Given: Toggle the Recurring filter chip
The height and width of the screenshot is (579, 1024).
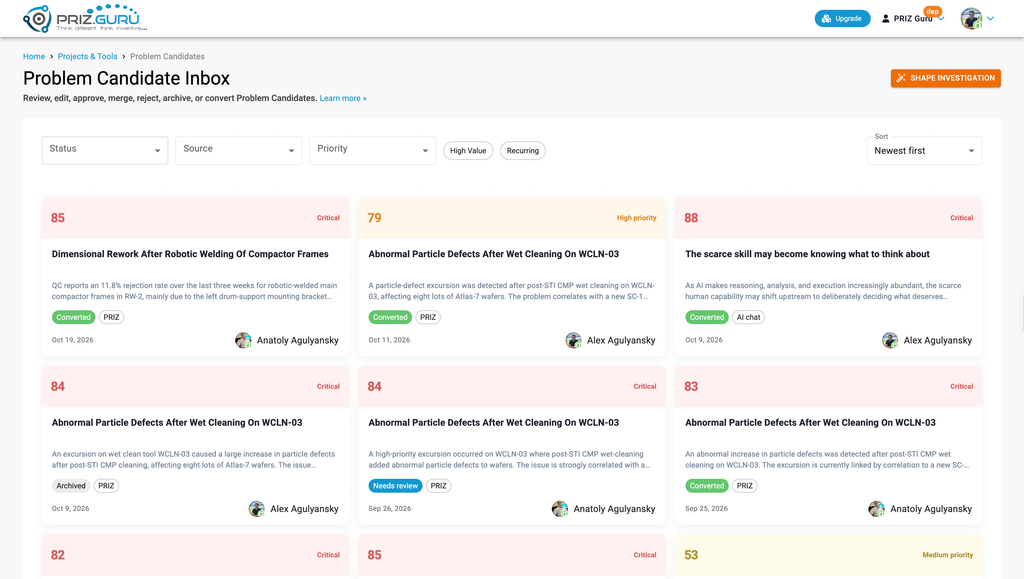Looking at the screenshot, I should coord(522,151).
